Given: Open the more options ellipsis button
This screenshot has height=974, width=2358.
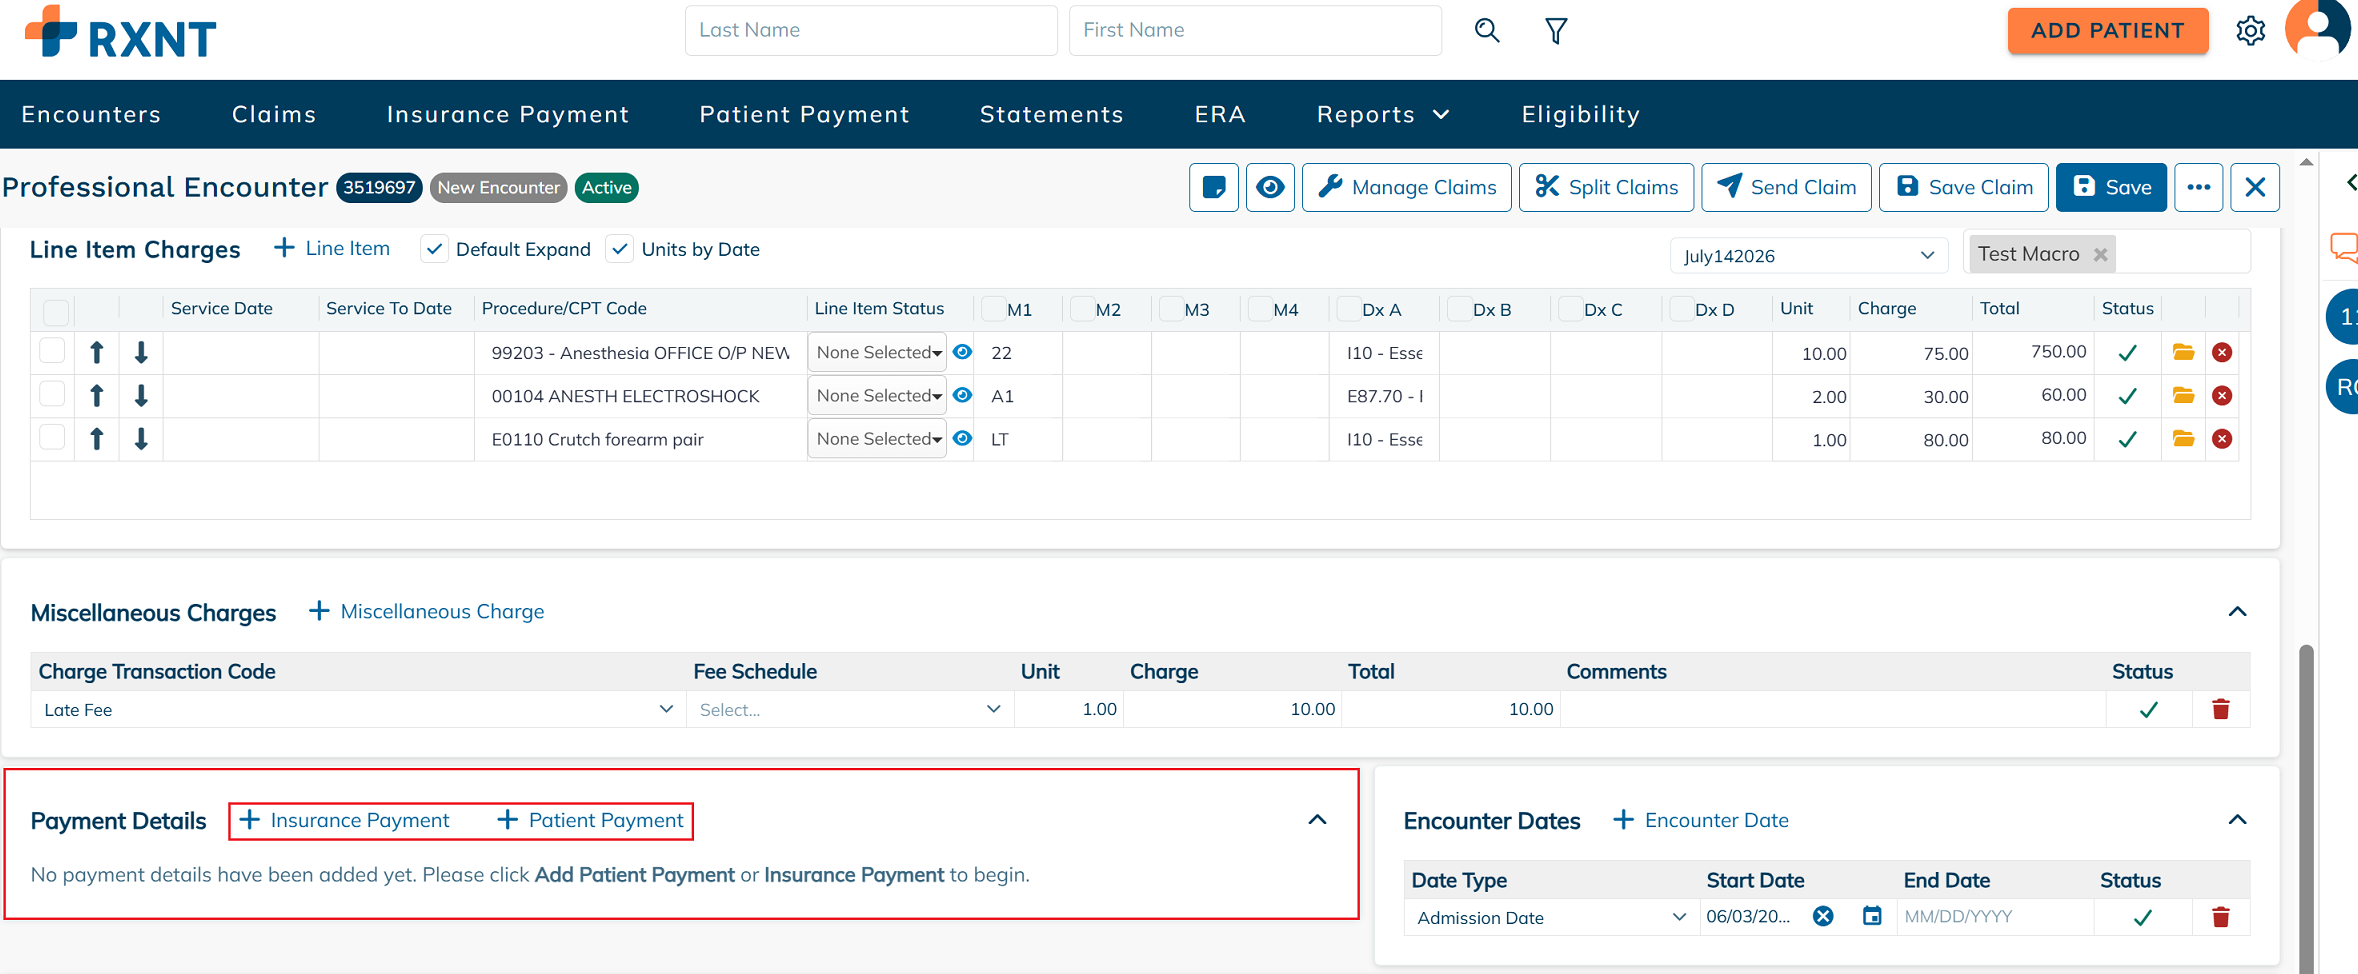Looking at the screenshot, I should click(x=2198, y=187).
